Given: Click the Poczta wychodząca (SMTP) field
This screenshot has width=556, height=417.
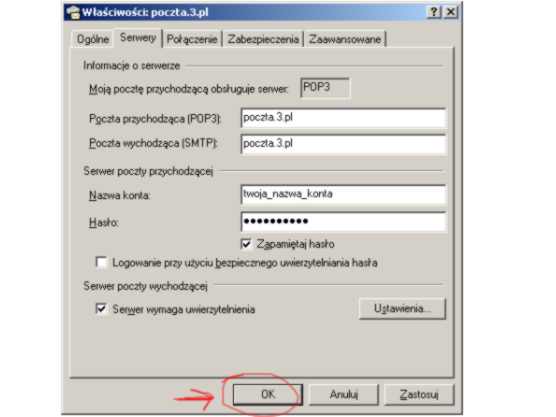Looking at the screenshot, I should 343,144.
